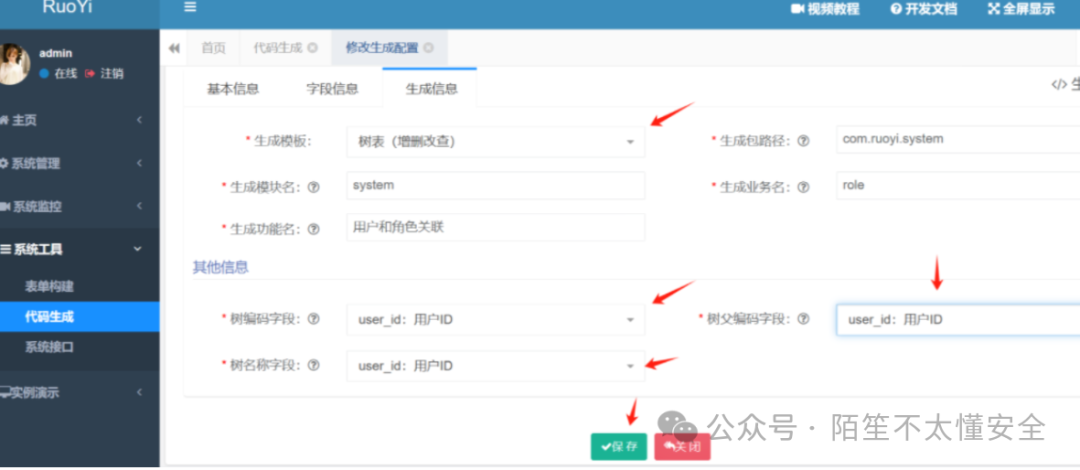Click the 生成包路径 input field
The height and width of the screenshot is (470, 1080).
[x=958, y=139]
